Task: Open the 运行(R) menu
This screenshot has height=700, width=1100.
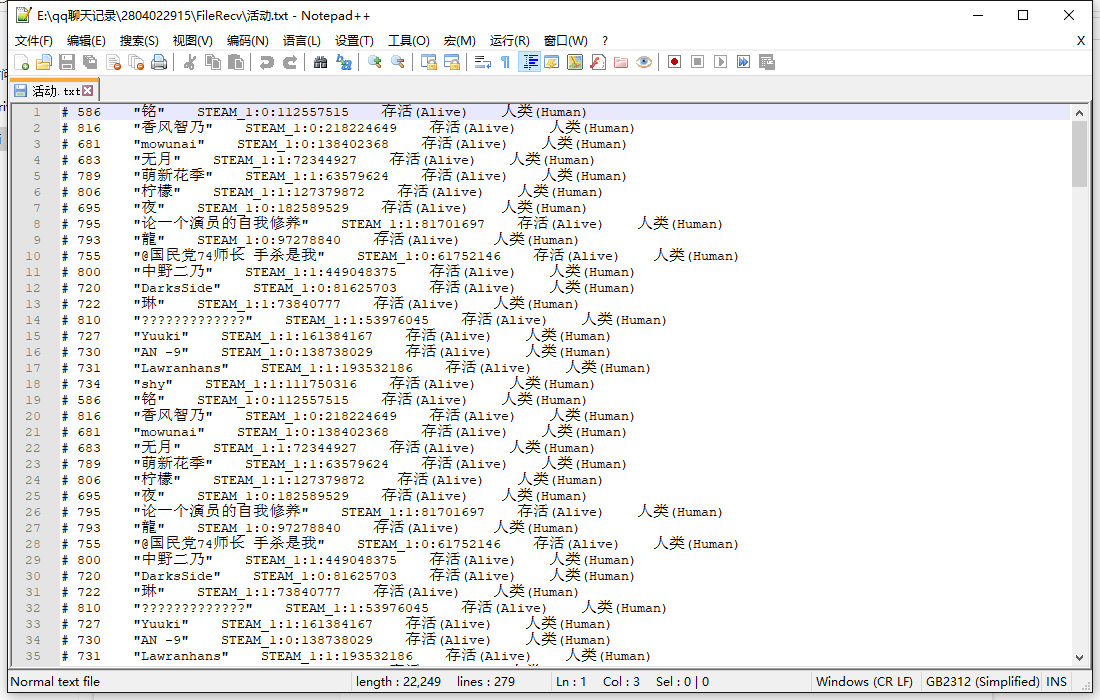Action: (x=509, y=41)
